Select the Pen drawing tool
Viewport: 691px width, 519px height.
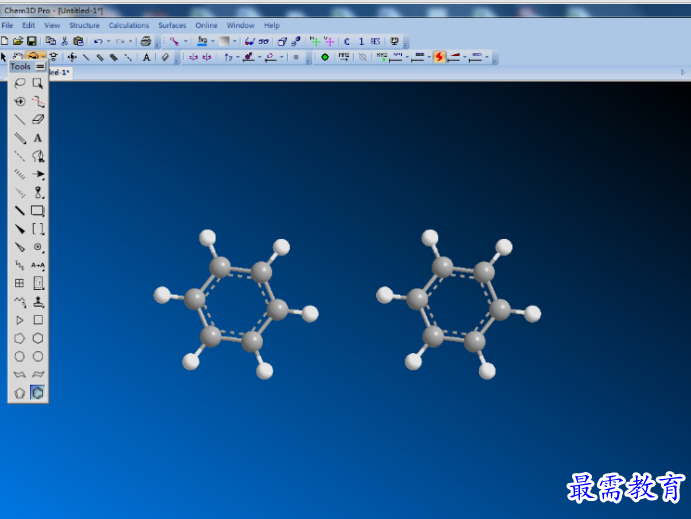coord(38,156)
